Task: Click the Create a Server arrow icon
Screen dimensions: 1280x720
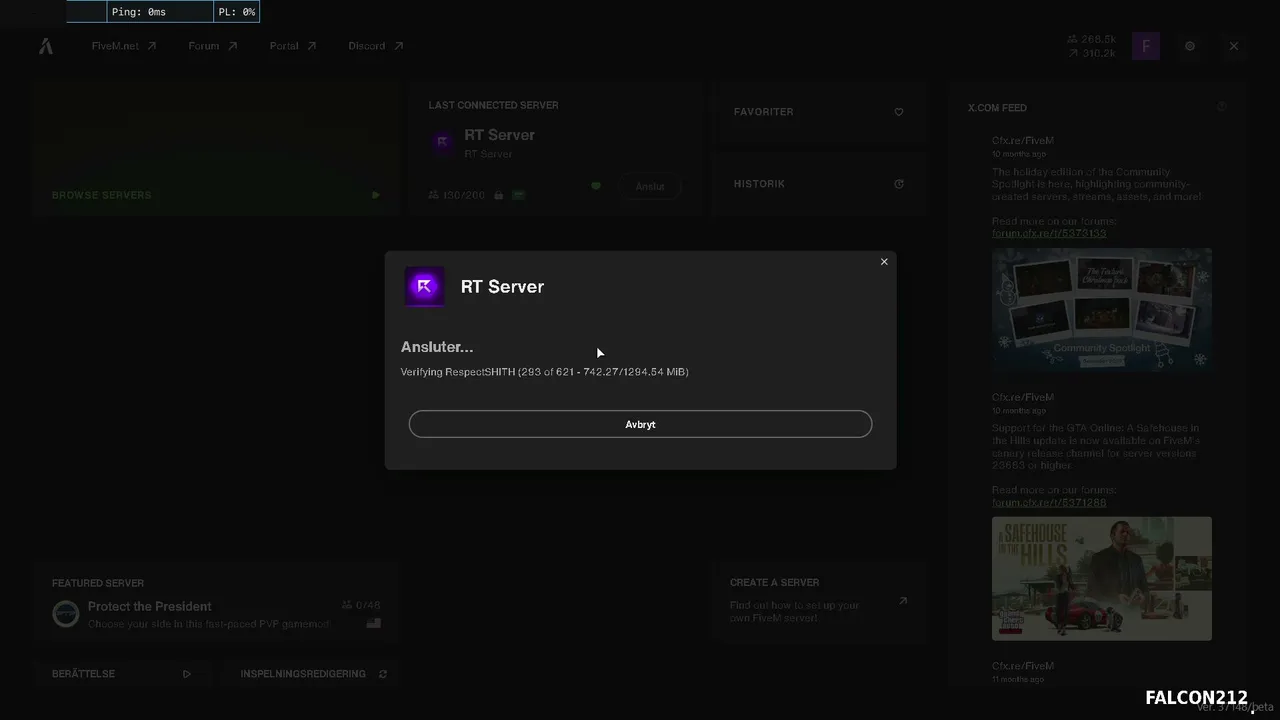Action: coord(903,601)
